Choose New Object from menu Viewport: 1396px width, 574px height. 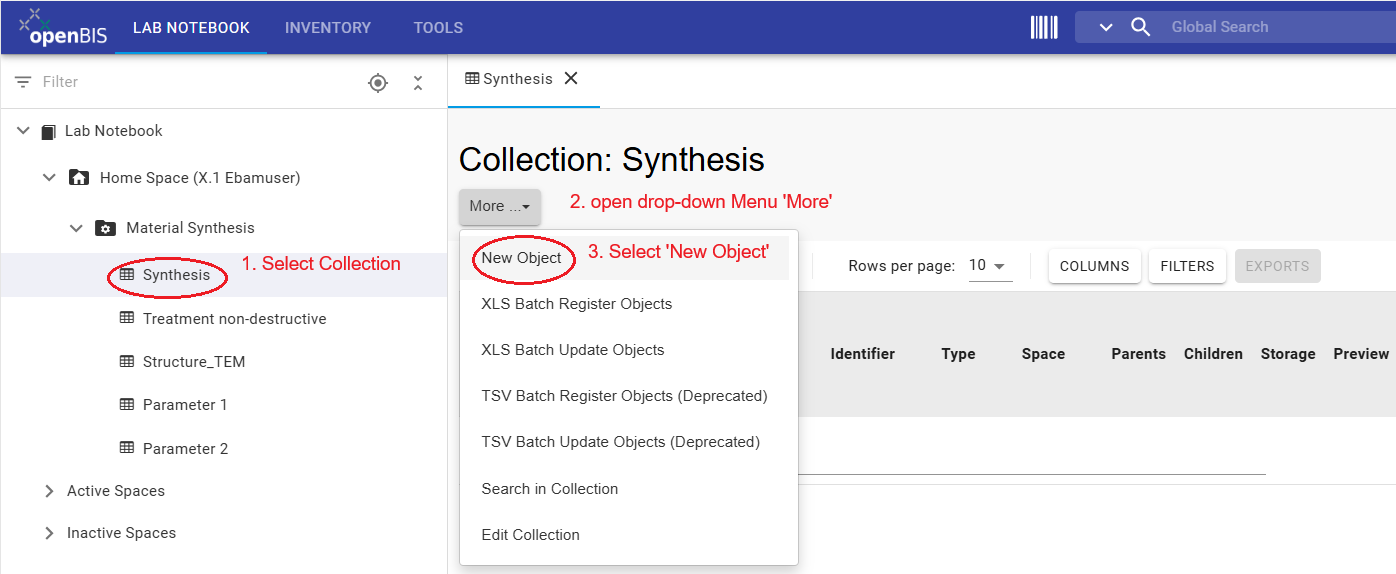coord(523,258)
